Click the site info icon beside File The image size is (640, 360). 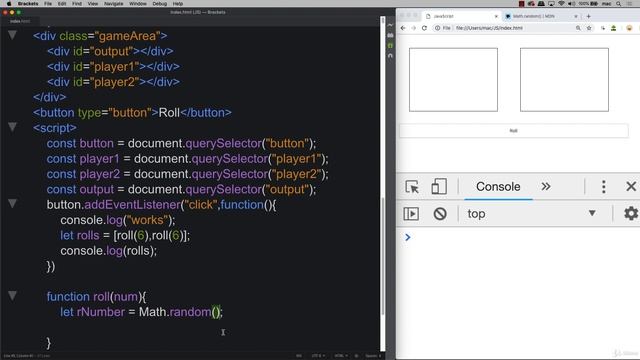pos(437,28)
